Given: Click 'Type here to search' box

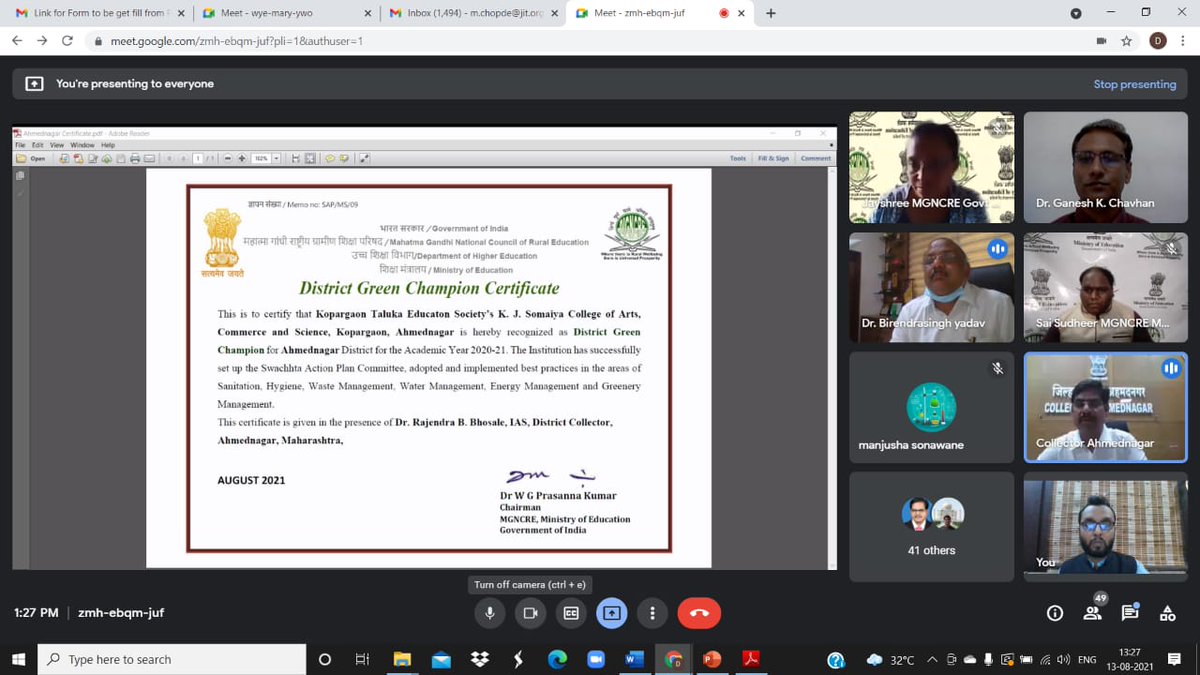Looking at the screenshot, I should [x=172, y=659].
